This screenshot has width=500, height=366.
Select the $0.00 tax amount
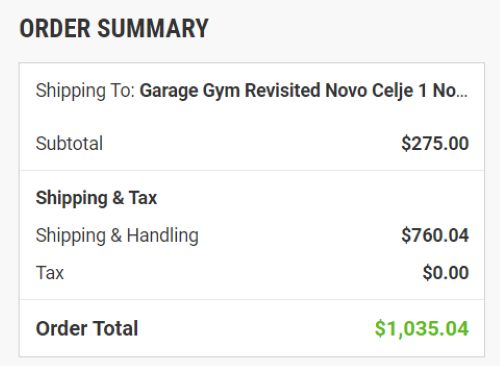[x=446, y=272]
